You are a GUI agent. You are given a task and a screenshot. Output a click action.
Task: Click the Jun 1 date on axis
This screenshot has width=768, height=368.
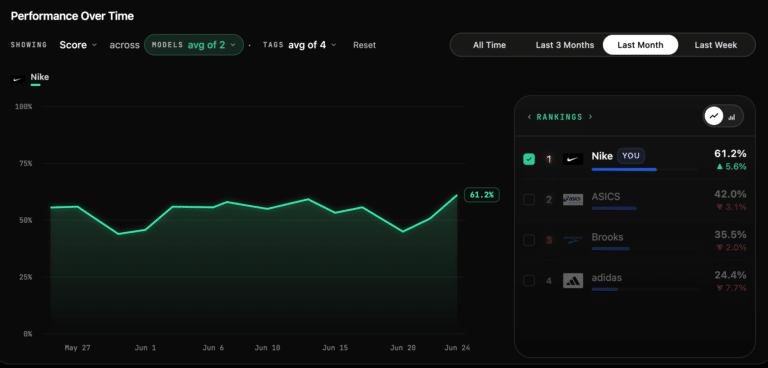tap(145, 348)
